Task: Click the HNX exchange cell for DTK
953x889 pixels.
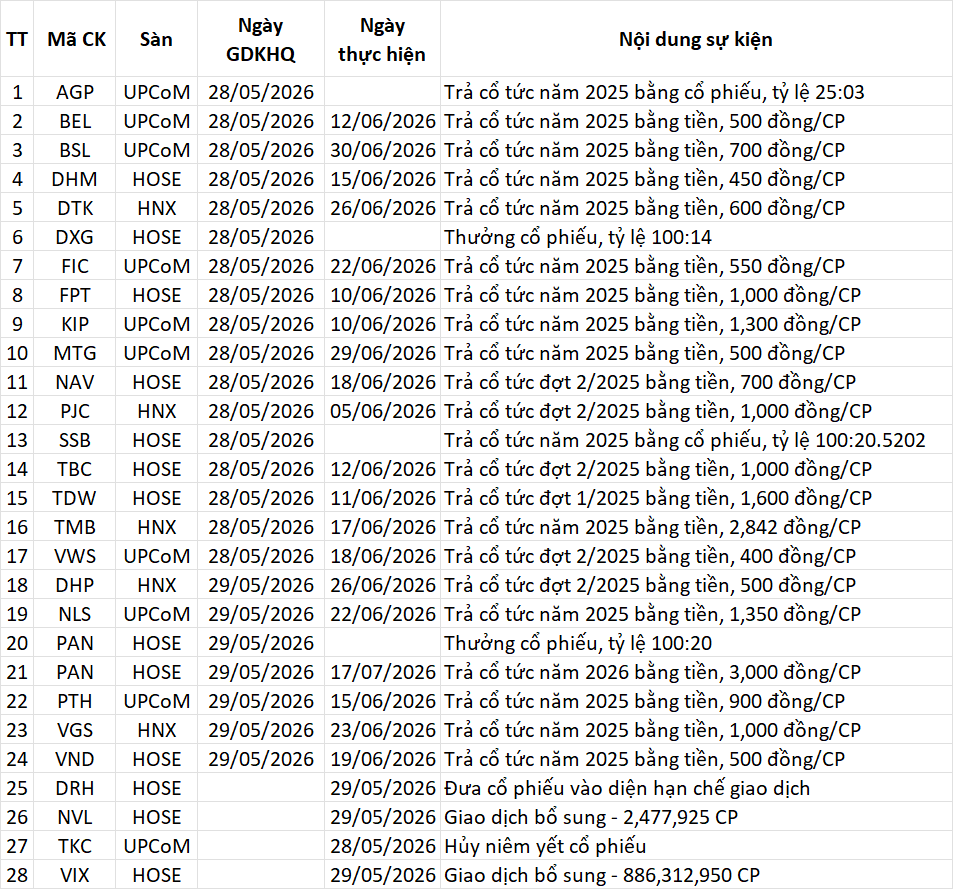Action: tap(156, 208)
